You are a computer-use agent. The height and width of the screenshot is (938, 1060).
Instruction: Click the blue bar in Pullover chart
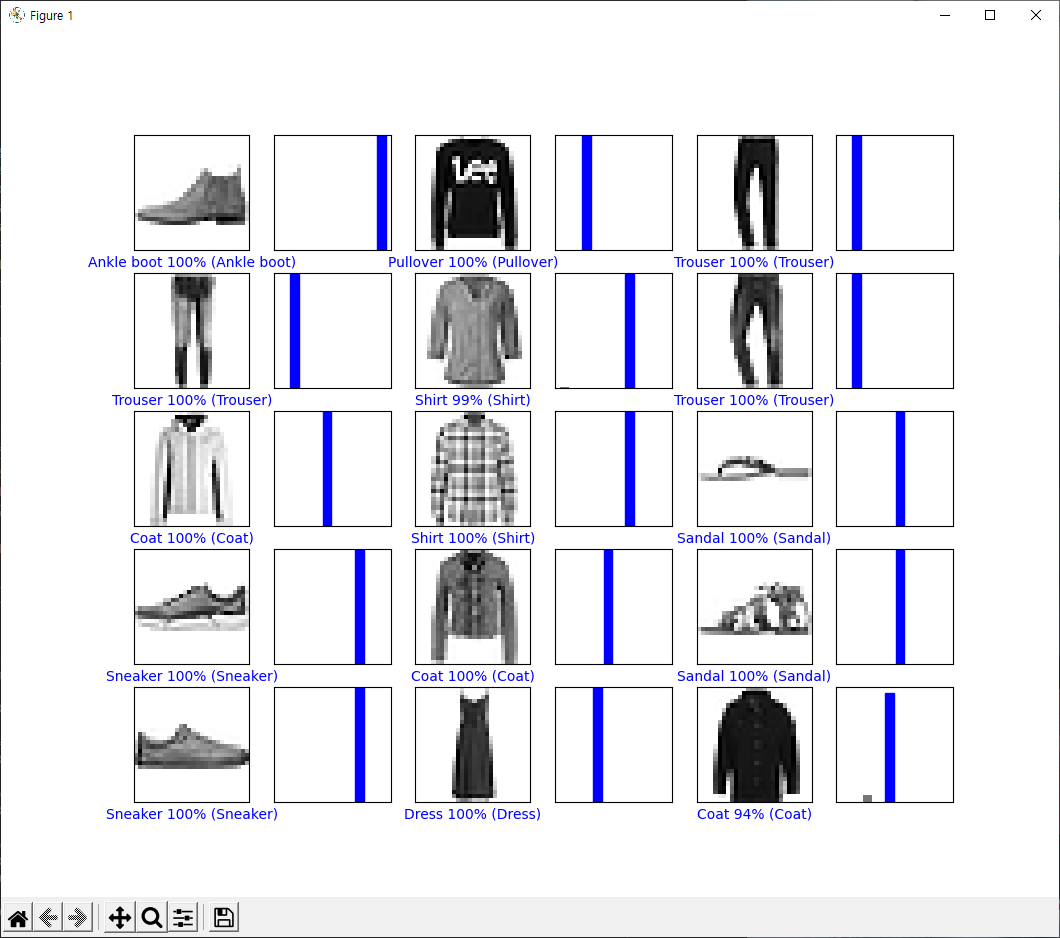pyautogui.click(x=587, y=193)
